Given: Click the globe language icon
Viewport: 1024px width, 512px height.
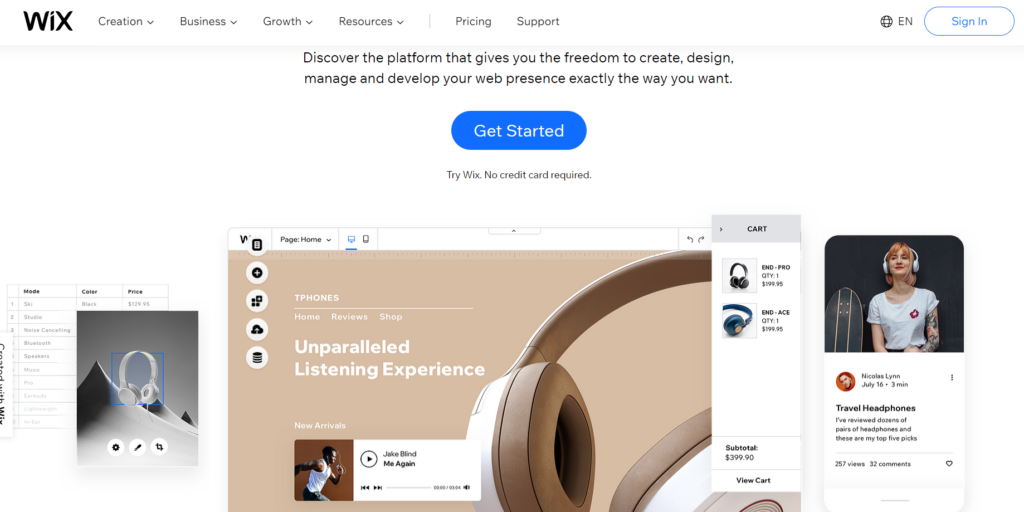Looking at the screenshot, I should click(x=886, y=22).
